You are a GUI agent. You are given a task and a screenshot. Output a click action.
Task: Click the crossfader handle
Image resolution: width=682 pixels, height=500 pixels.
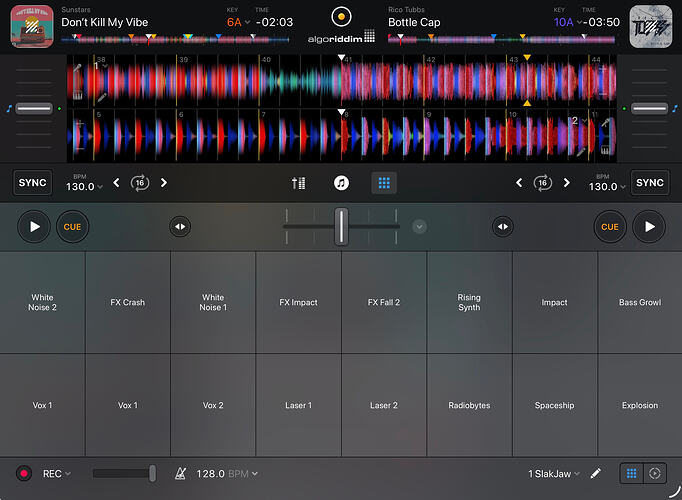[x=341, y=227]
